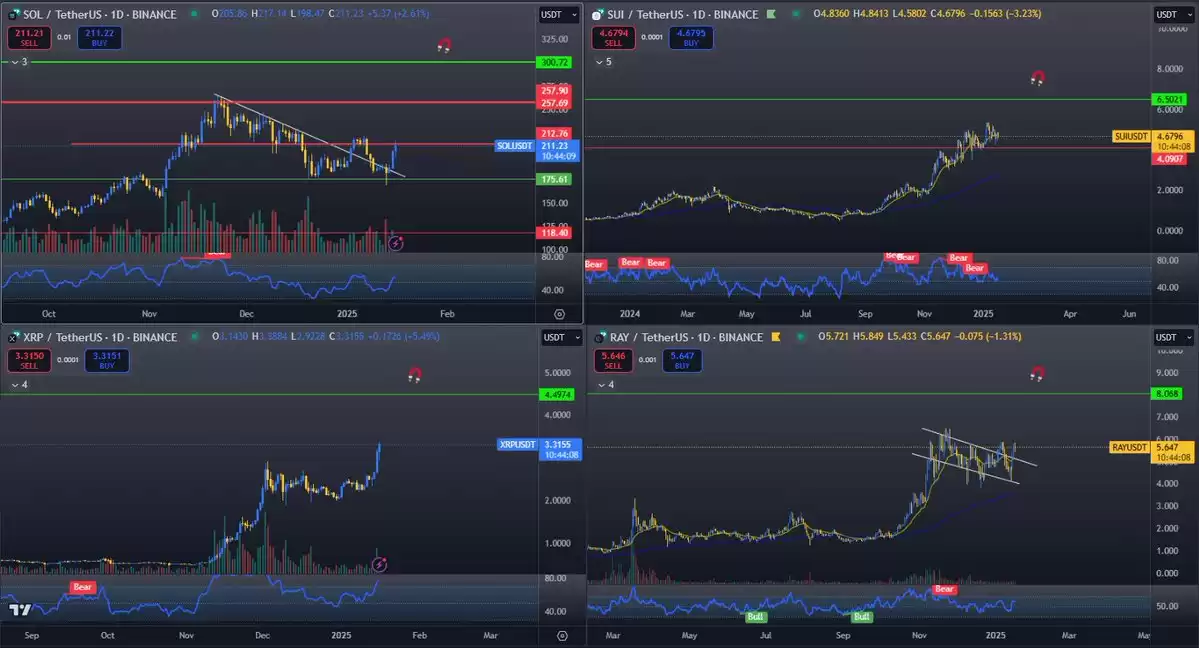Expand the 4 indicators legend on RAY chart
Screen dimensions: 1199x648
606,385
